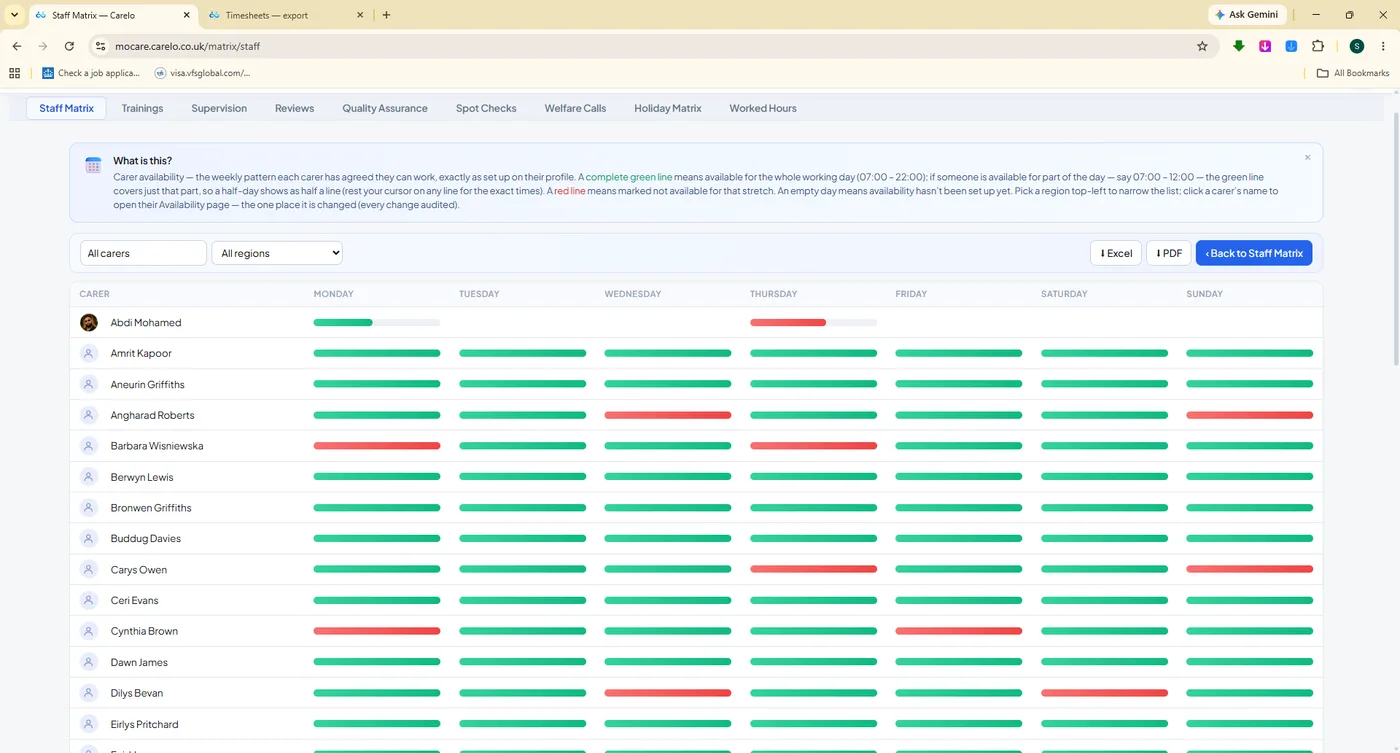
Task: Open the Worked Hours tab
Action: 763,108
